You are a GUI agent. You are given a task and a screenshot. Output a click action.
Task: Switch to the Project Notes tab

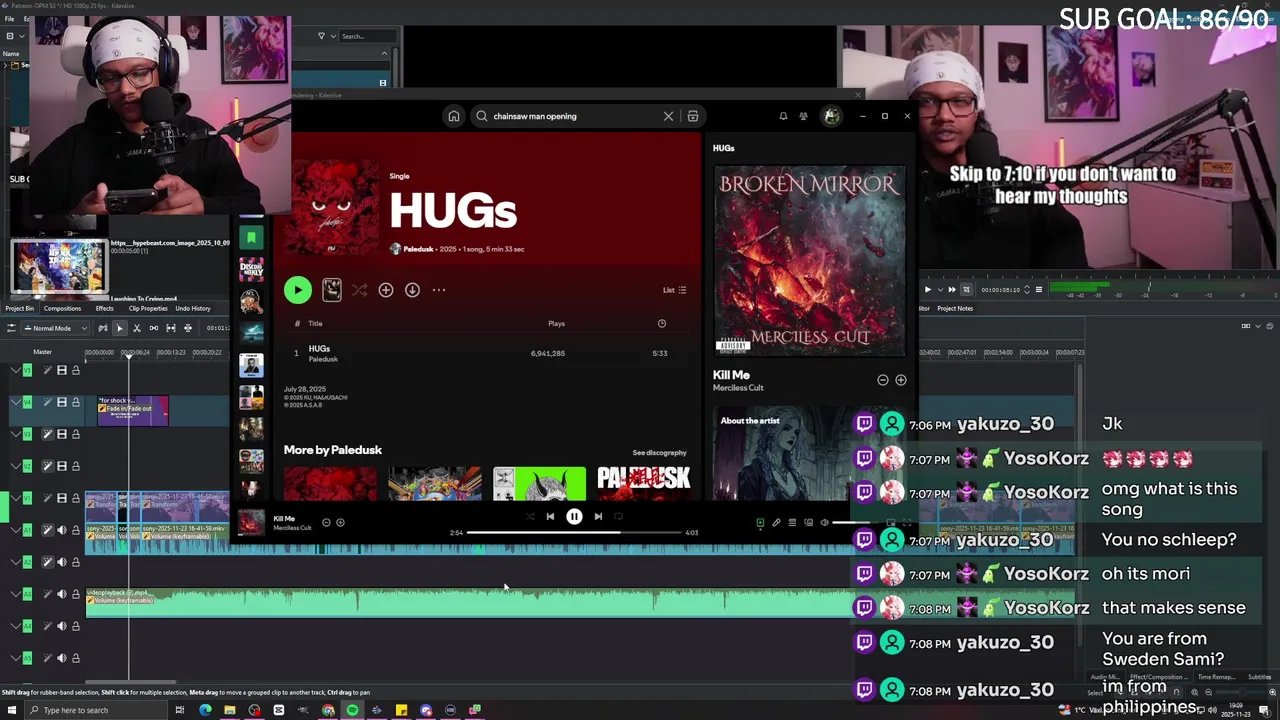point(955,308)
